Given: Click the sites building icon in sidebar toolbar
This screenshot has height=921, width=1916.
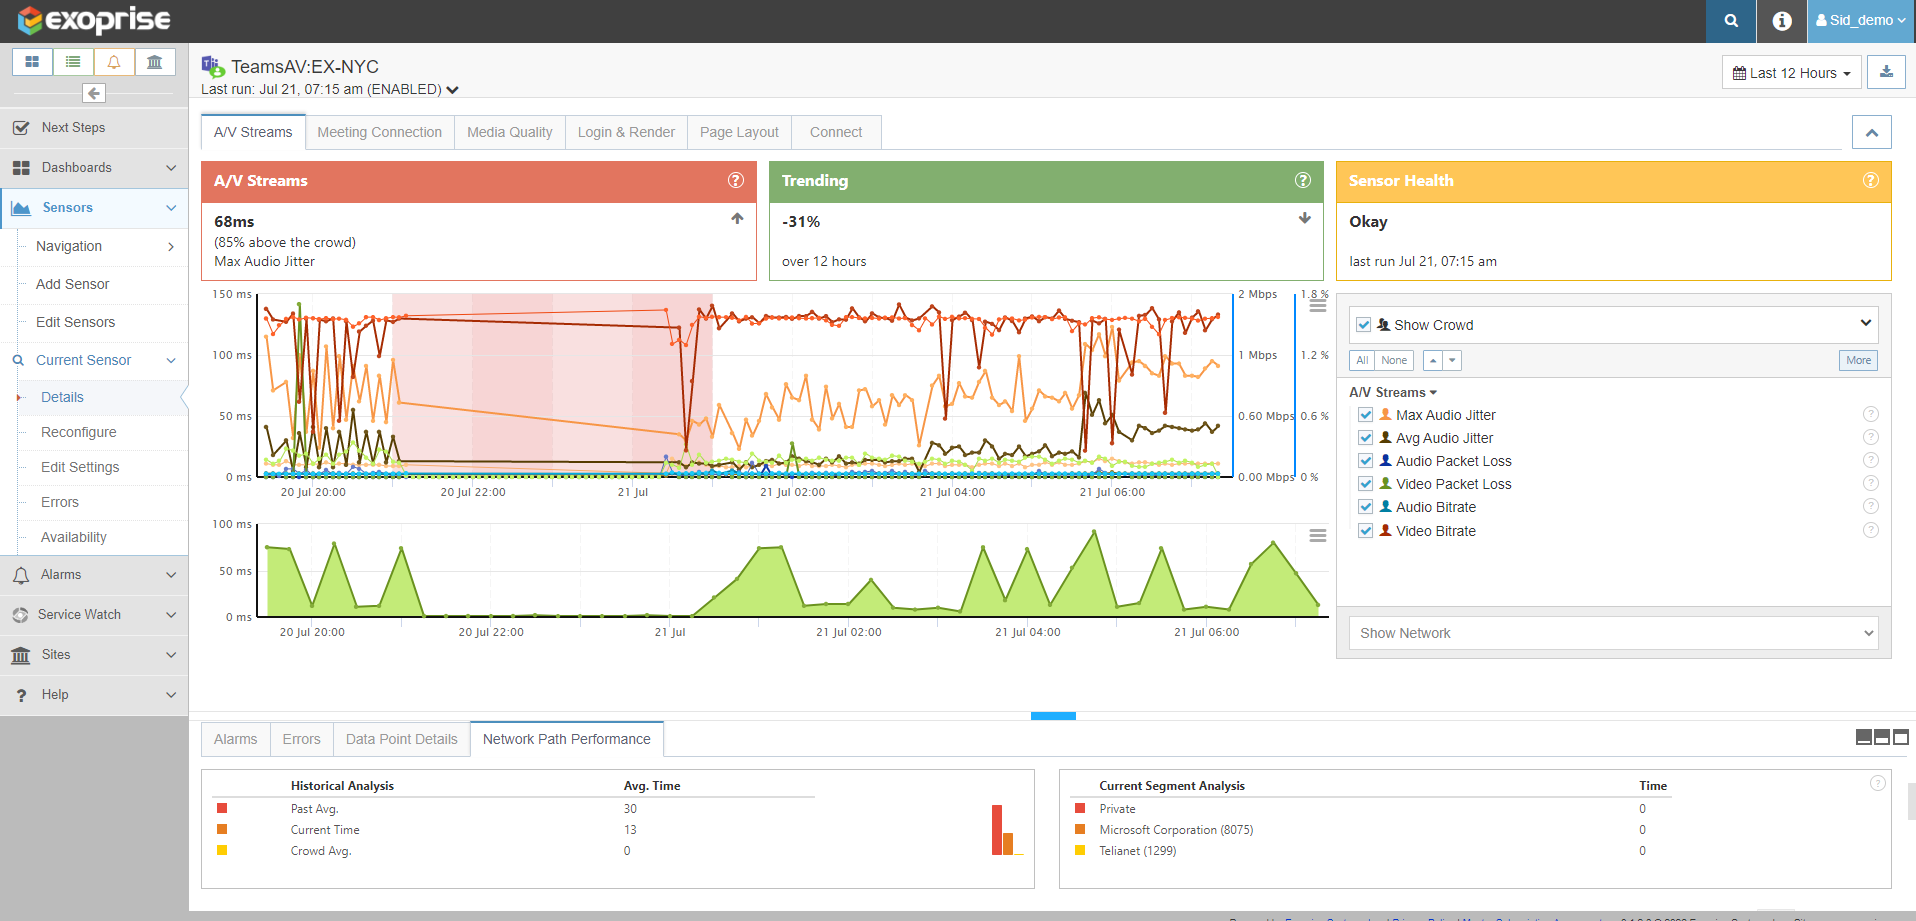Looking at the screenshot, I should coord(154,62).
